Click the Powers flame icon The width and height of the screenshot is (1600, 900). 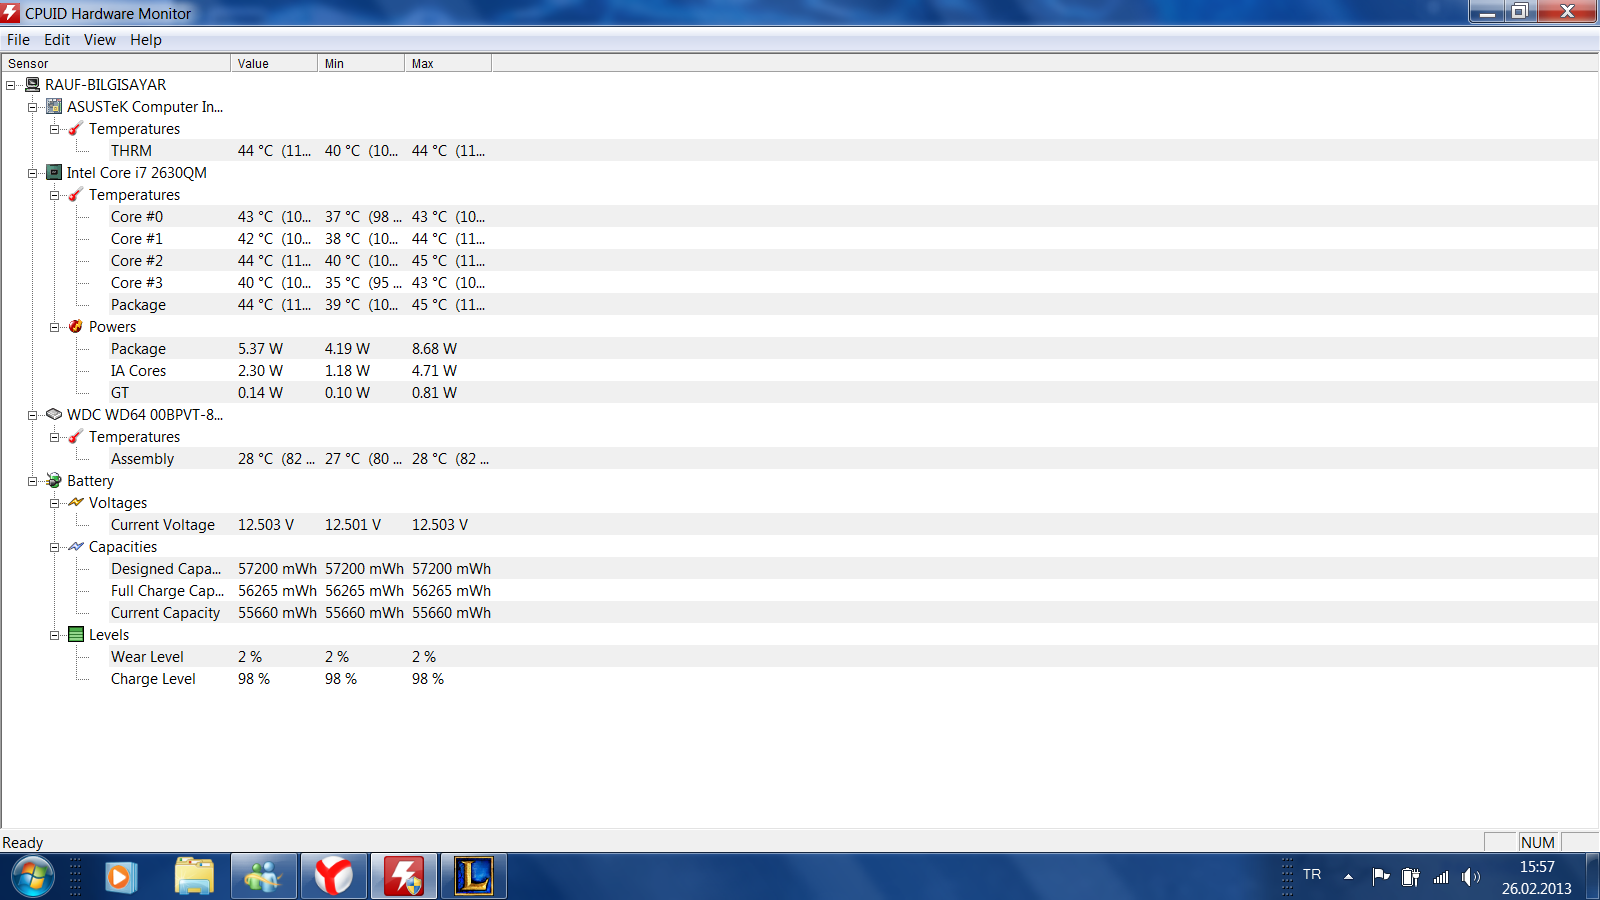point(76,327)
